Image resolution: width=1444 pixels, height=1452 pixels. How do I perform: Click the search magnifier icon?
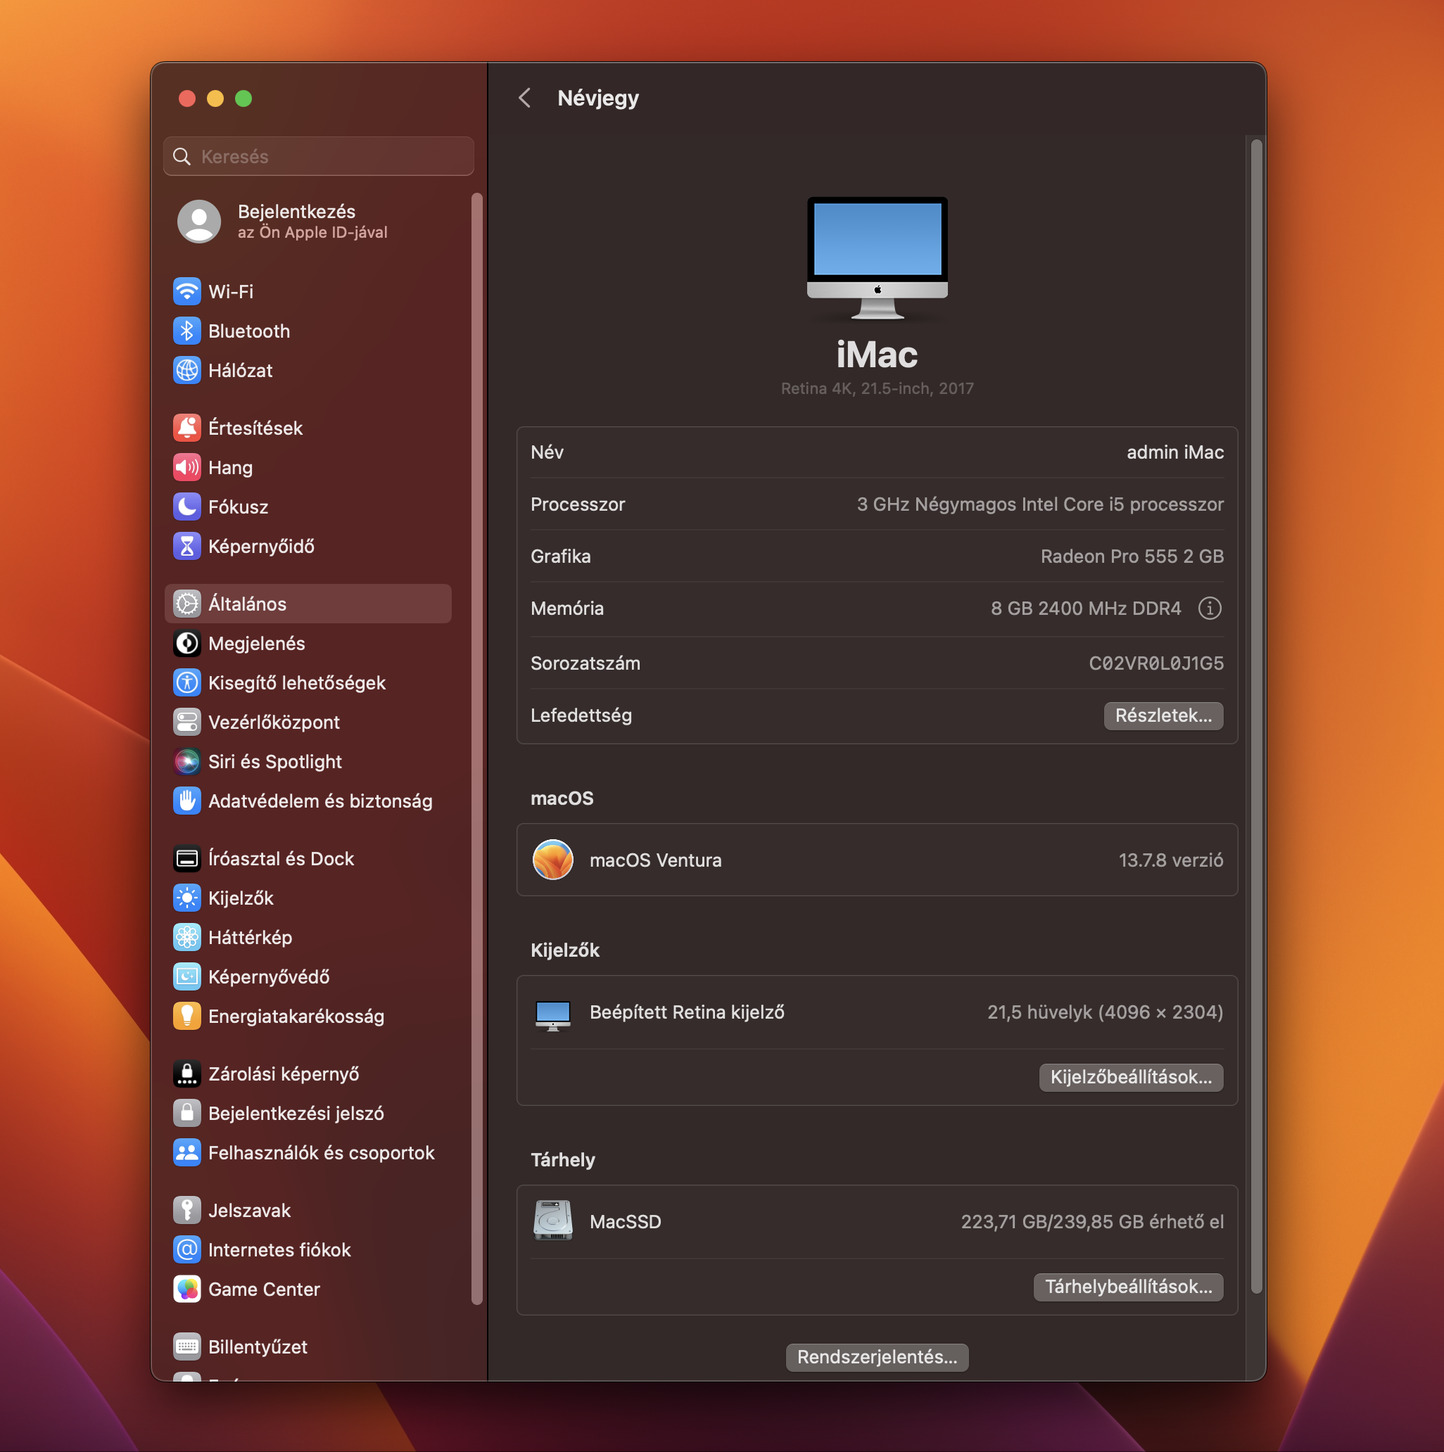182,156
